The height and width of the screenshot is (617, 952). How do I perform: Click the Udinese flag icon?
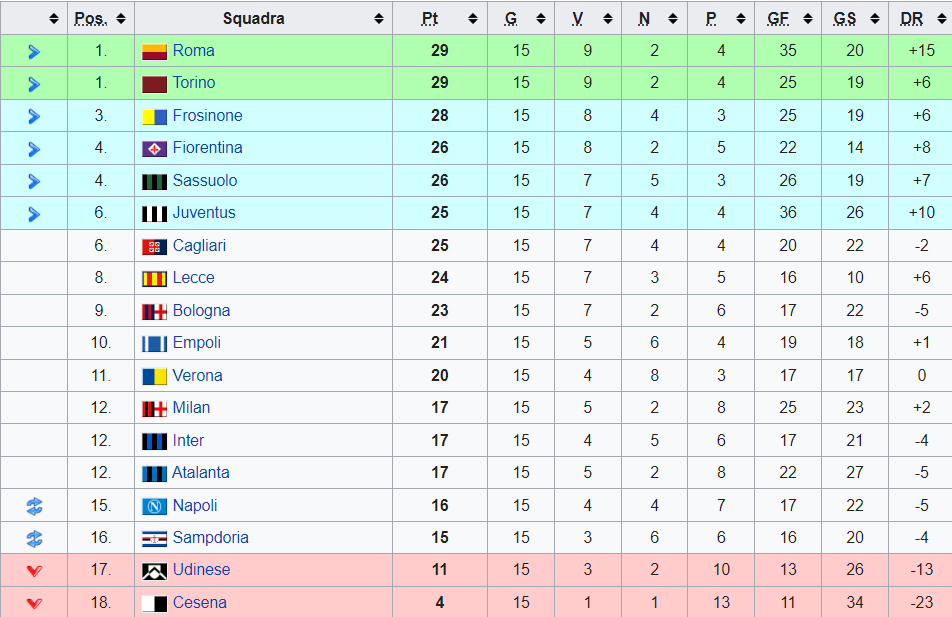click(154, 571)
